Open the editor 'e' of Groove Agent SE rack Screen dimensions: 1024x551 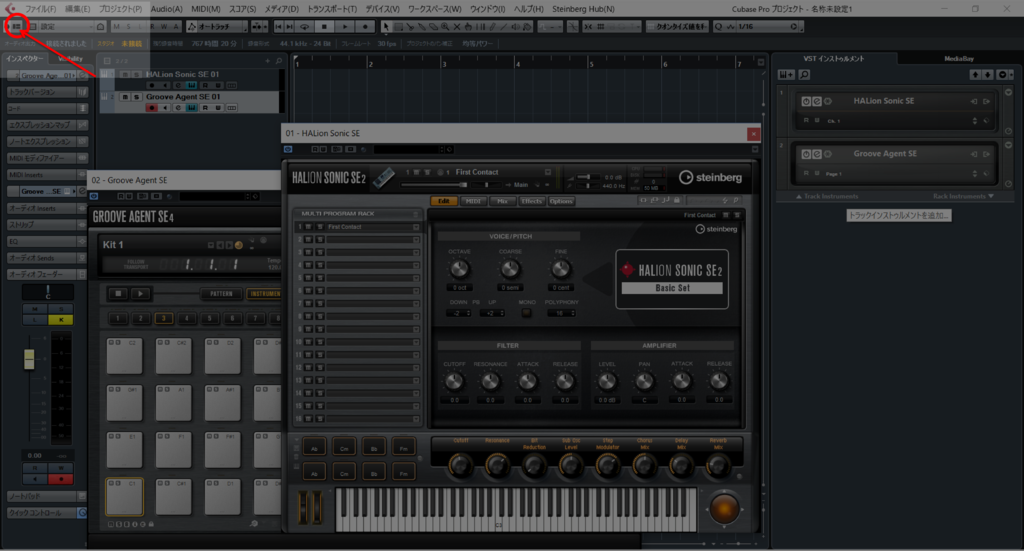(816, 154)
